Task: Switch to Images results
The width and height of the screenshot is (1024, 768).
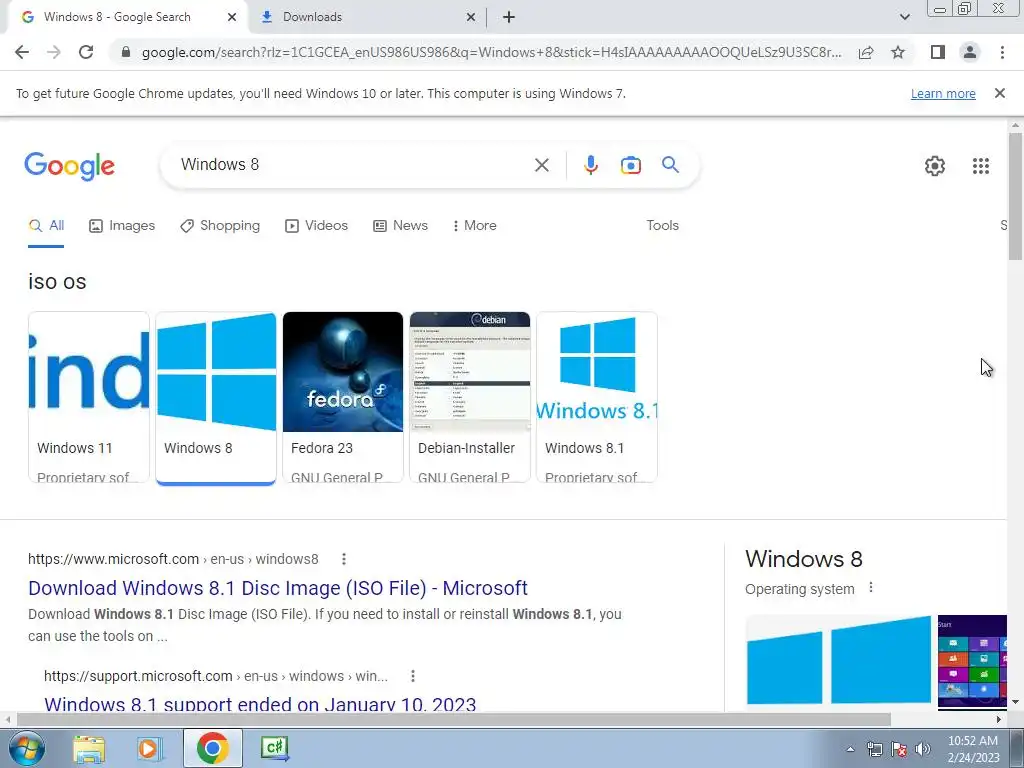Action: pos(122,226)
